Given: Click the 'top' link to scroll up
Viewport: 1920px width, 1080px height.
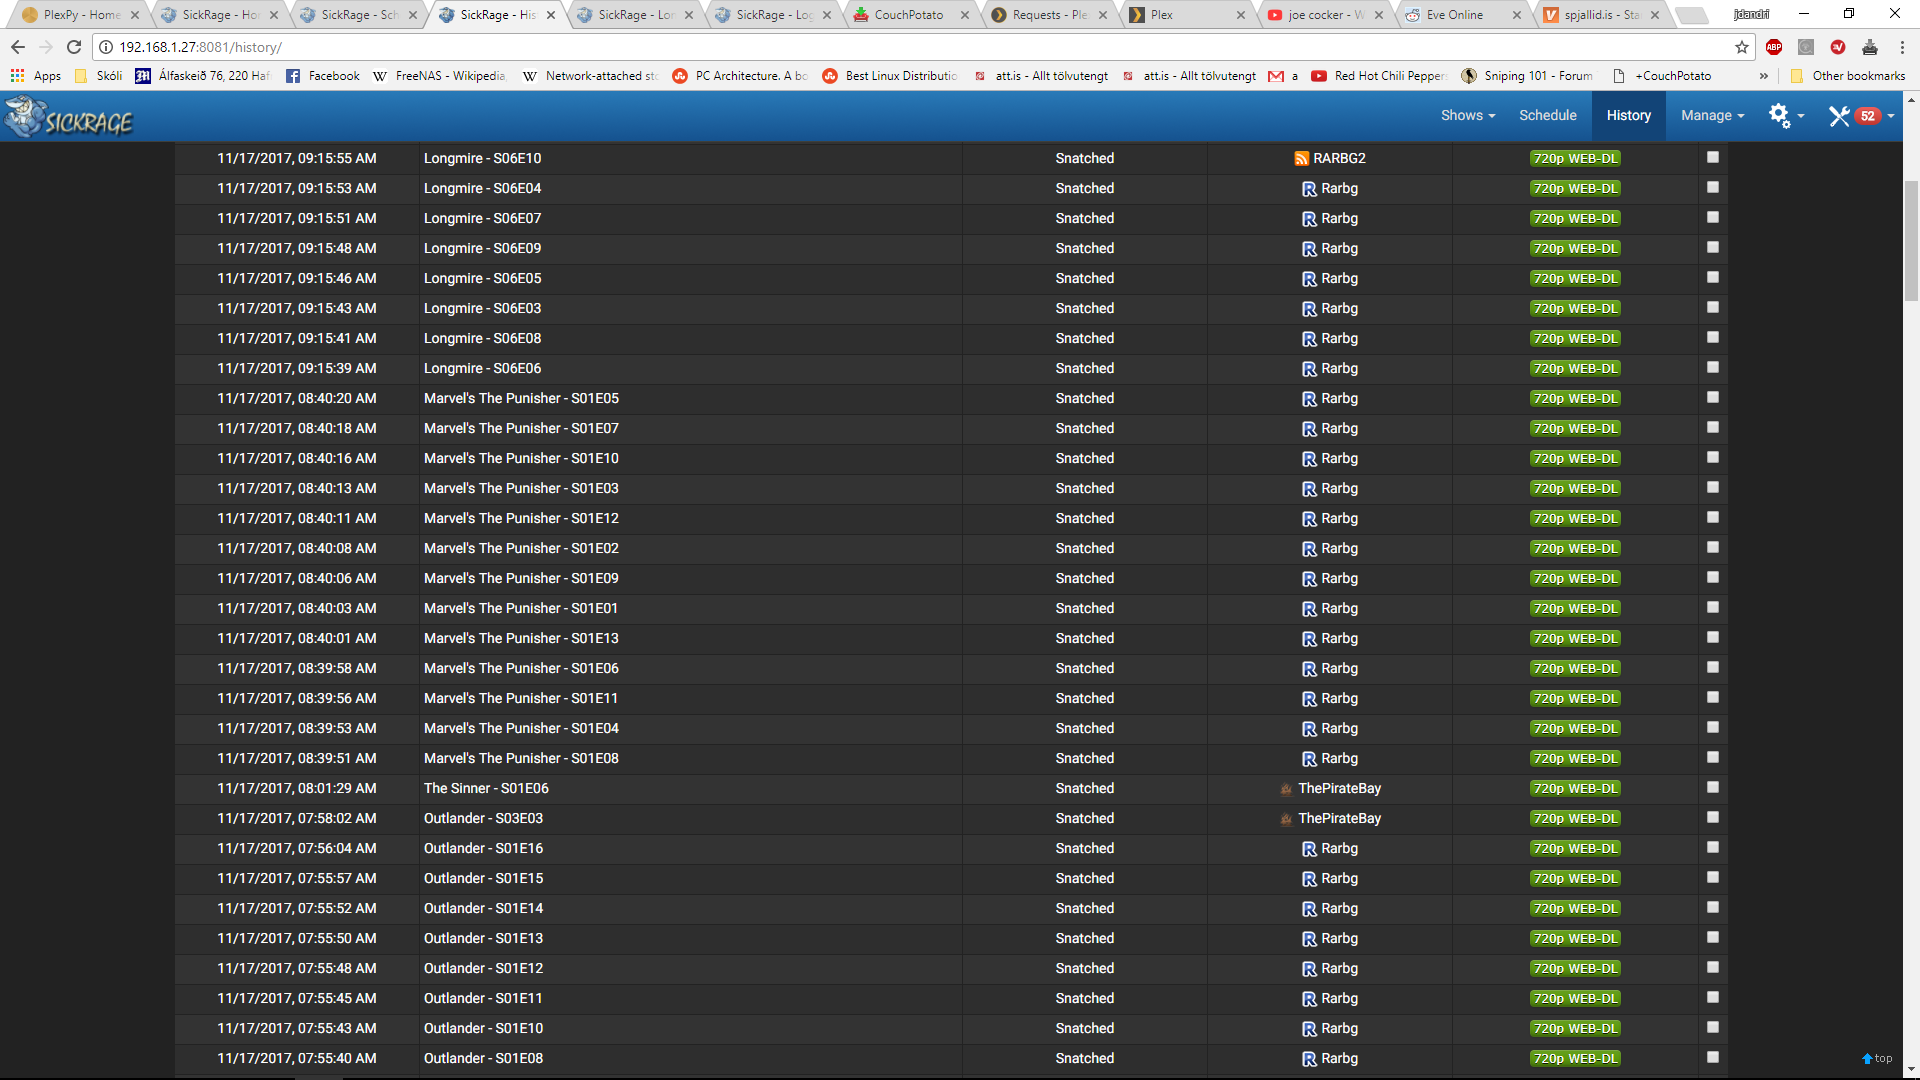Looking at the screenshot, I should pos(1877,1058).
